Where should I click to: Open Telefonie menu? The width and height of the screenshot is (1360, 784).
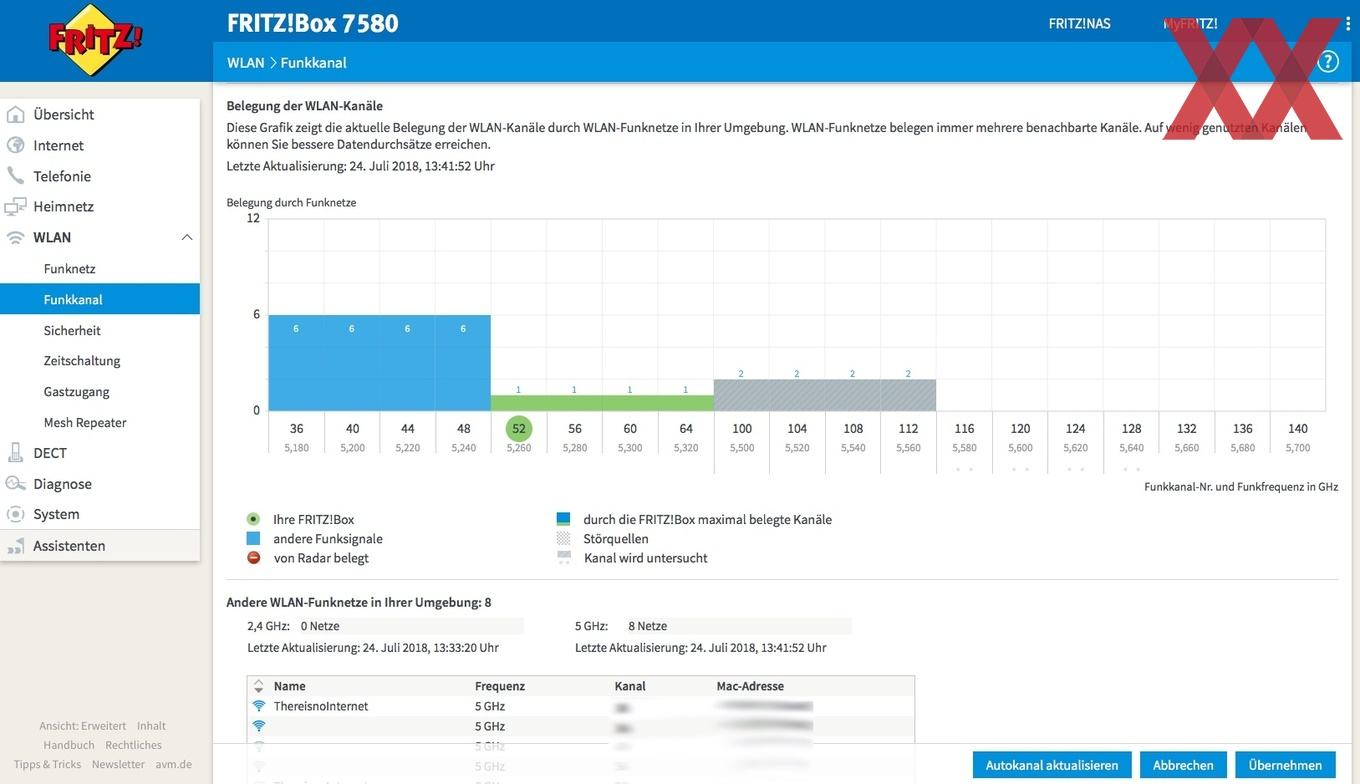click(x=62, y=176)
